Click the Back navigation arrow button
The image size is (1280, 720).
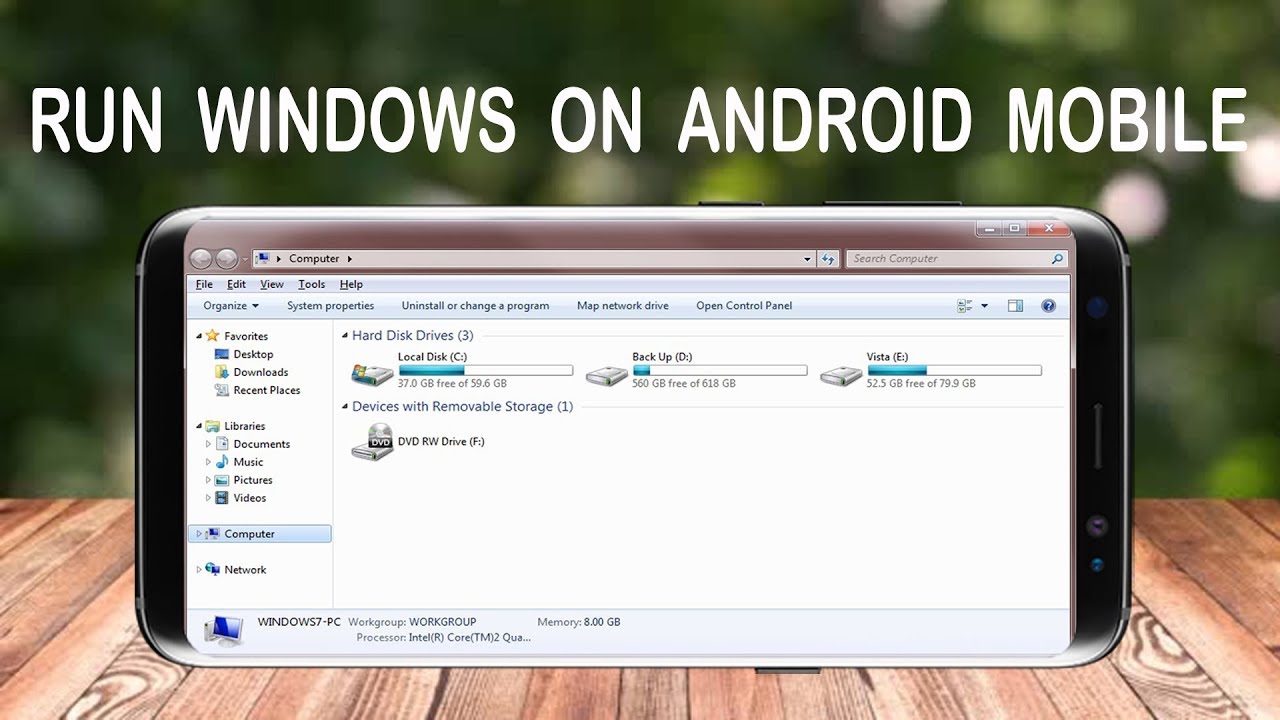(x=201, y=259)
